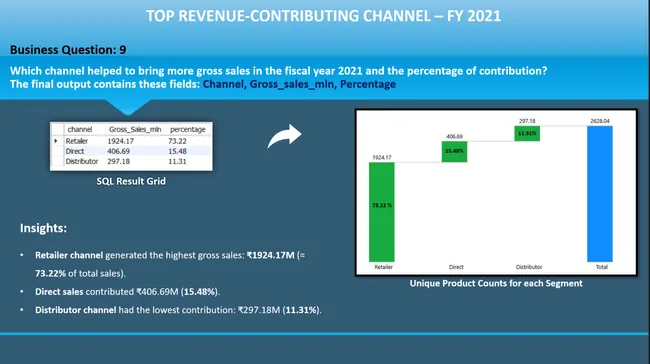Click the 1924.17 value in the grid
The height and width of the screenshot is (364, 650).
120,141
